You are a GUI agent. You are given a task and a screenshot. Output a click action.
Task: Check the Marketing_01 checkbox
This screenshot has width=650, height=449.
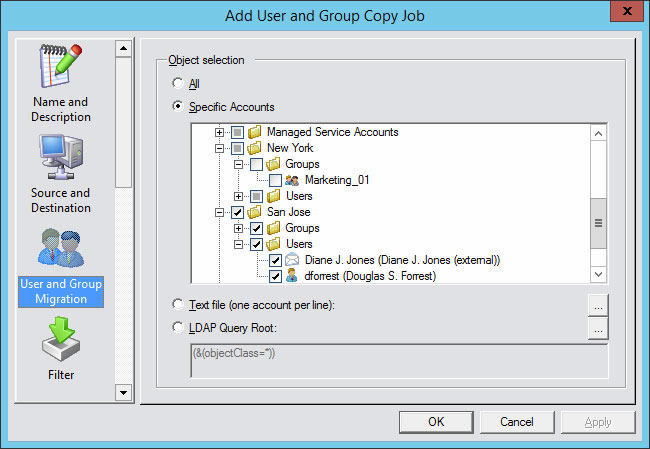tap(275, 180)
